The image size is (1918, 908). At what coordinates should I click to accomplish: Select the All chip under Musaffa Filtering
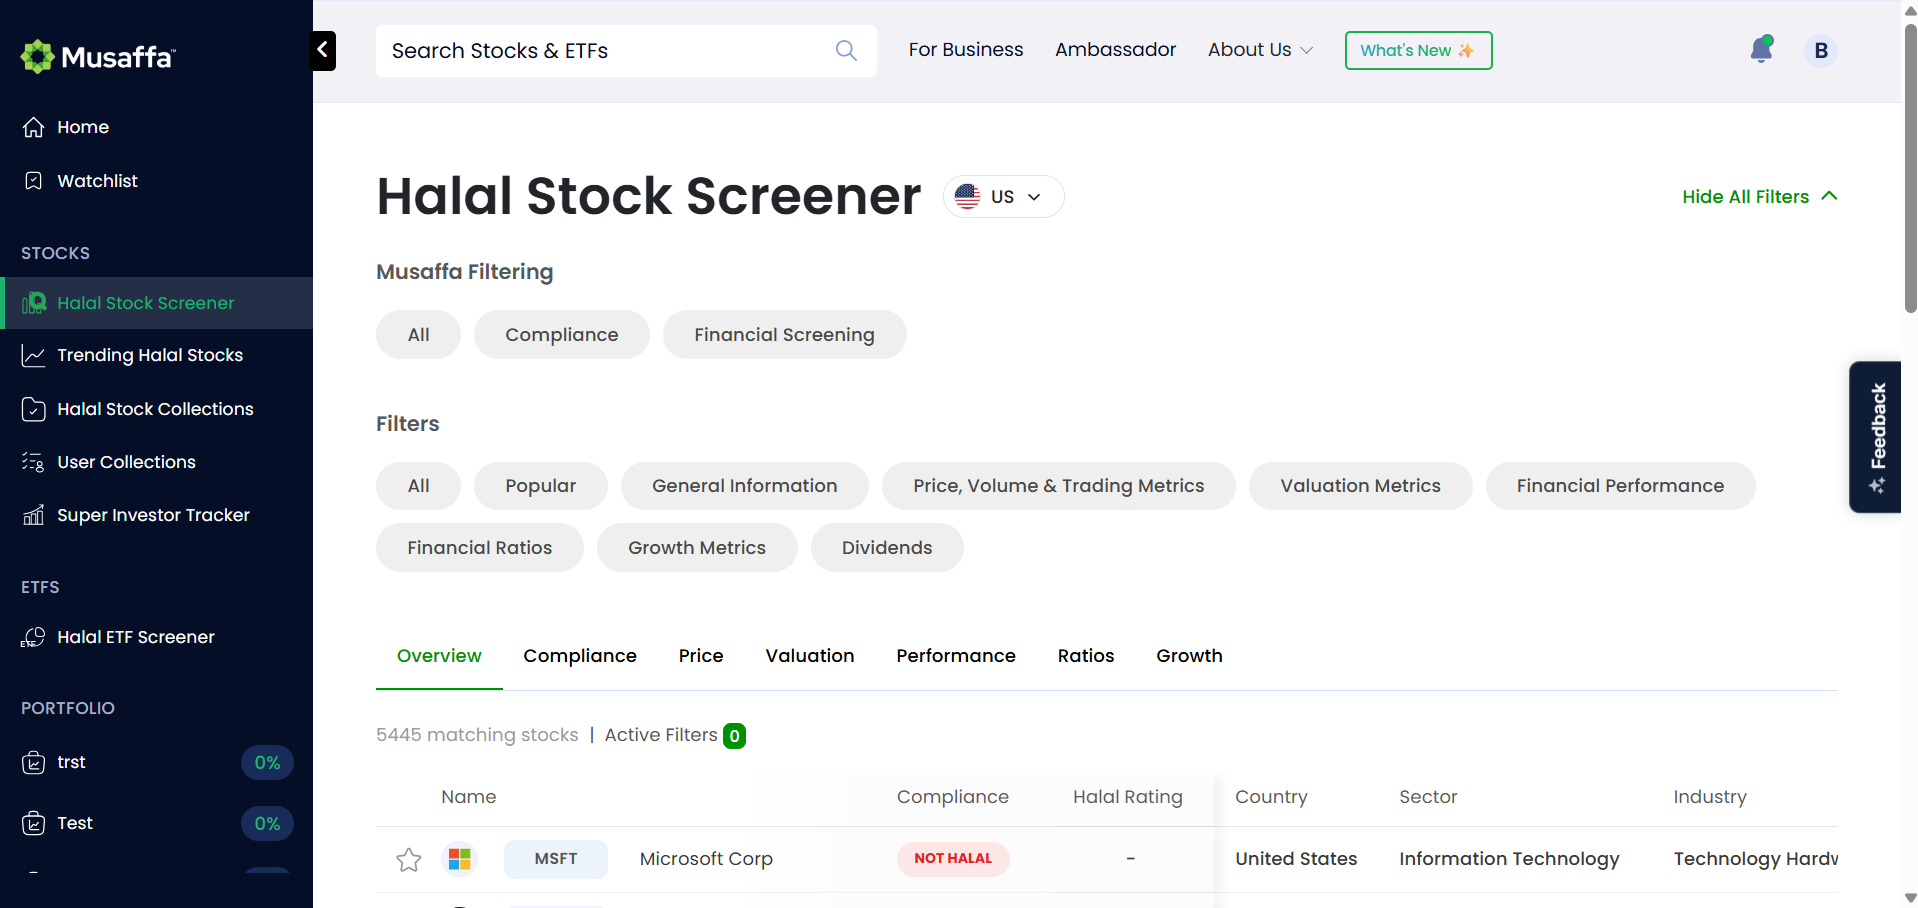click(419, 335)
